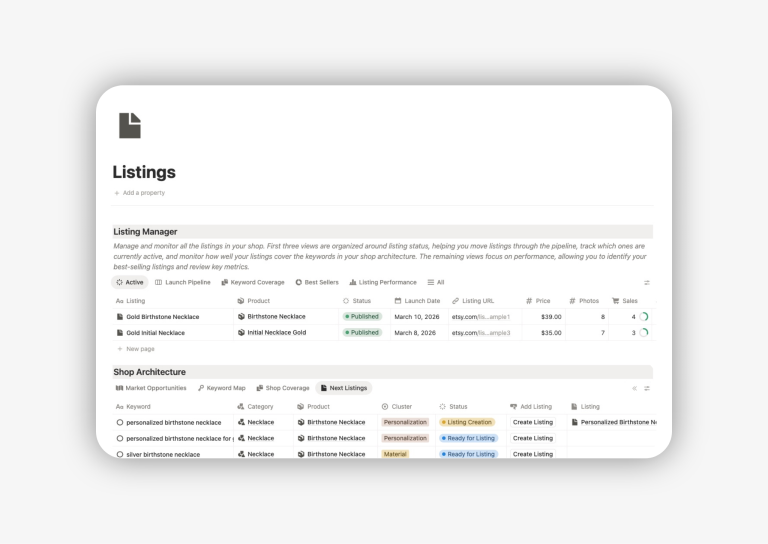Viewport: 768px width, 544px height.
Task: Click Published status of Gold Birthstone Necklace
Action: (x=362, y=317)
